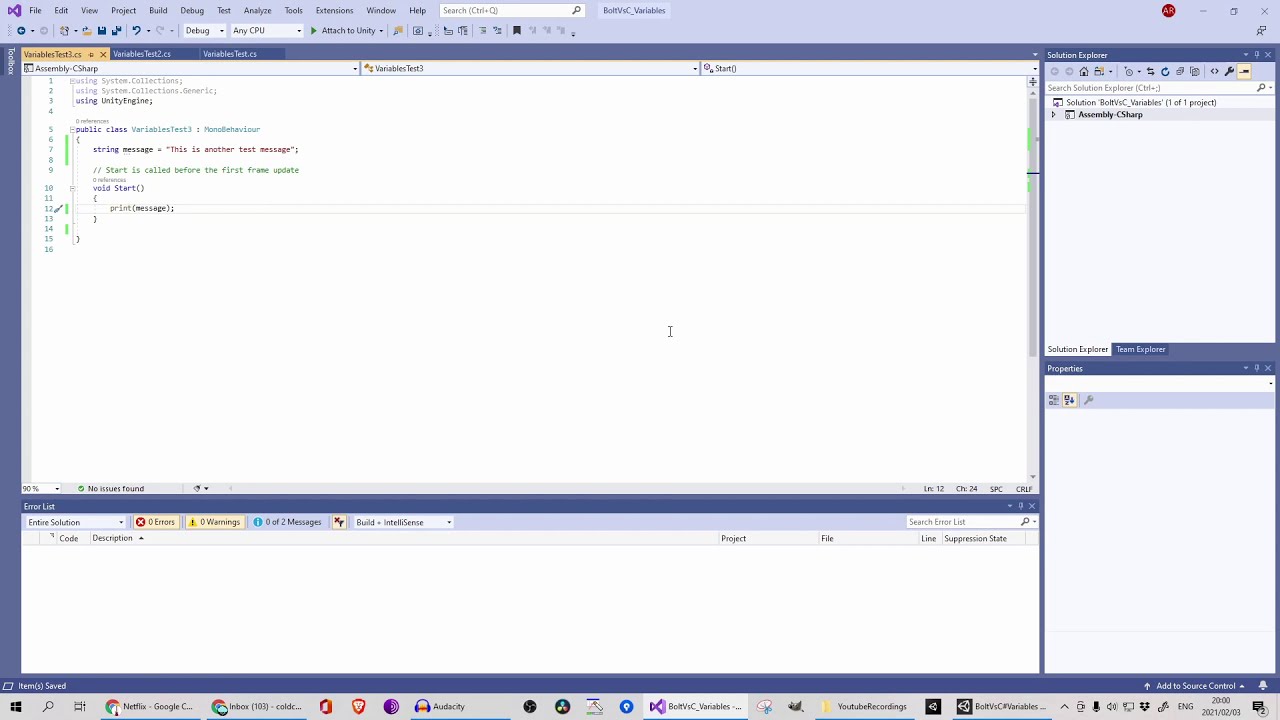Image resolution: width=1280 pixels, height=720 pixels.
Task: Open the Assembly-CSharp project dropdown
Action: (x=190, y=69)
